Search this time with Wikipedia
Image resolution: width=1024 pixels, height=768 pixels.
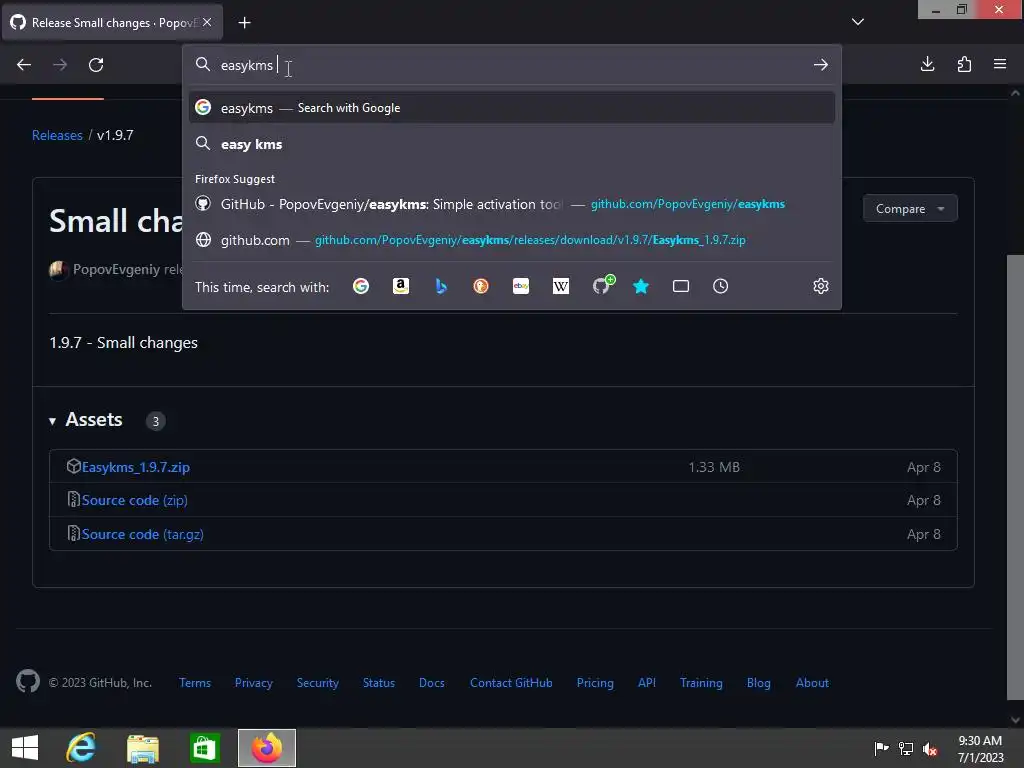[x=560, y=286]
